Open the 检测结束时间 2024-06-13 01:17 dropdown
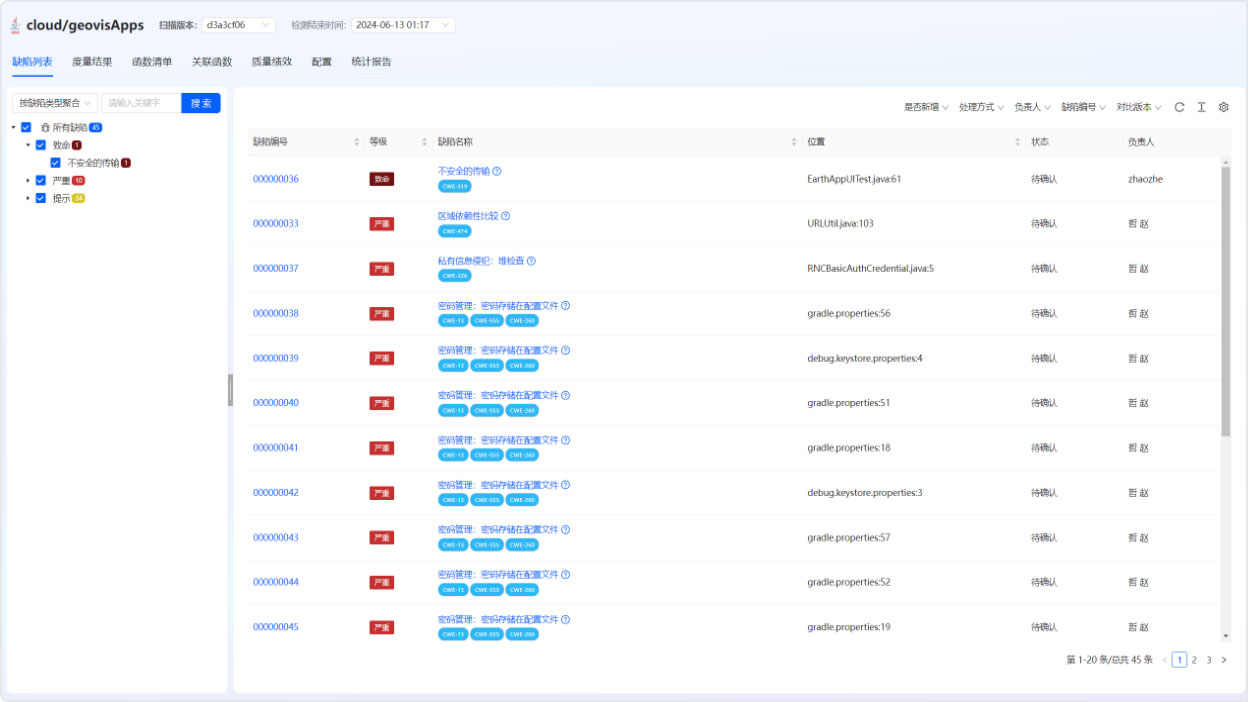Image resolution: width=1248 pixels, height=702 pixels. tap(403, 25)
